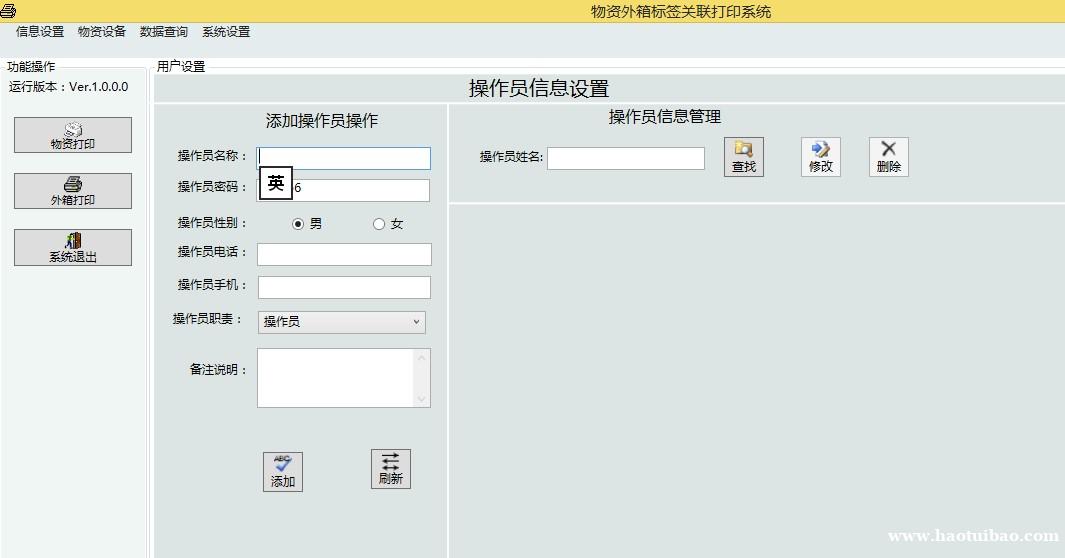The image size is (1065, 558).
Task: Click the 添加 checkmark icon button
Action: point(283,471)
